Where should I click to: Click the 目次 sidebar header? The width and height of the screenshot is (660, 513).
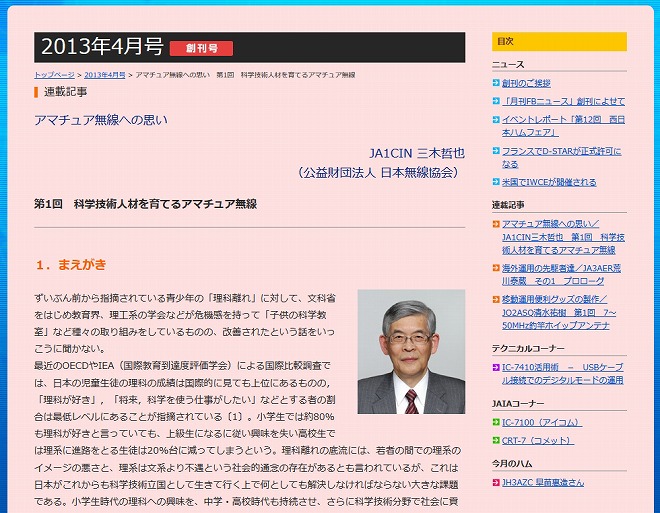tap(559, 41)
